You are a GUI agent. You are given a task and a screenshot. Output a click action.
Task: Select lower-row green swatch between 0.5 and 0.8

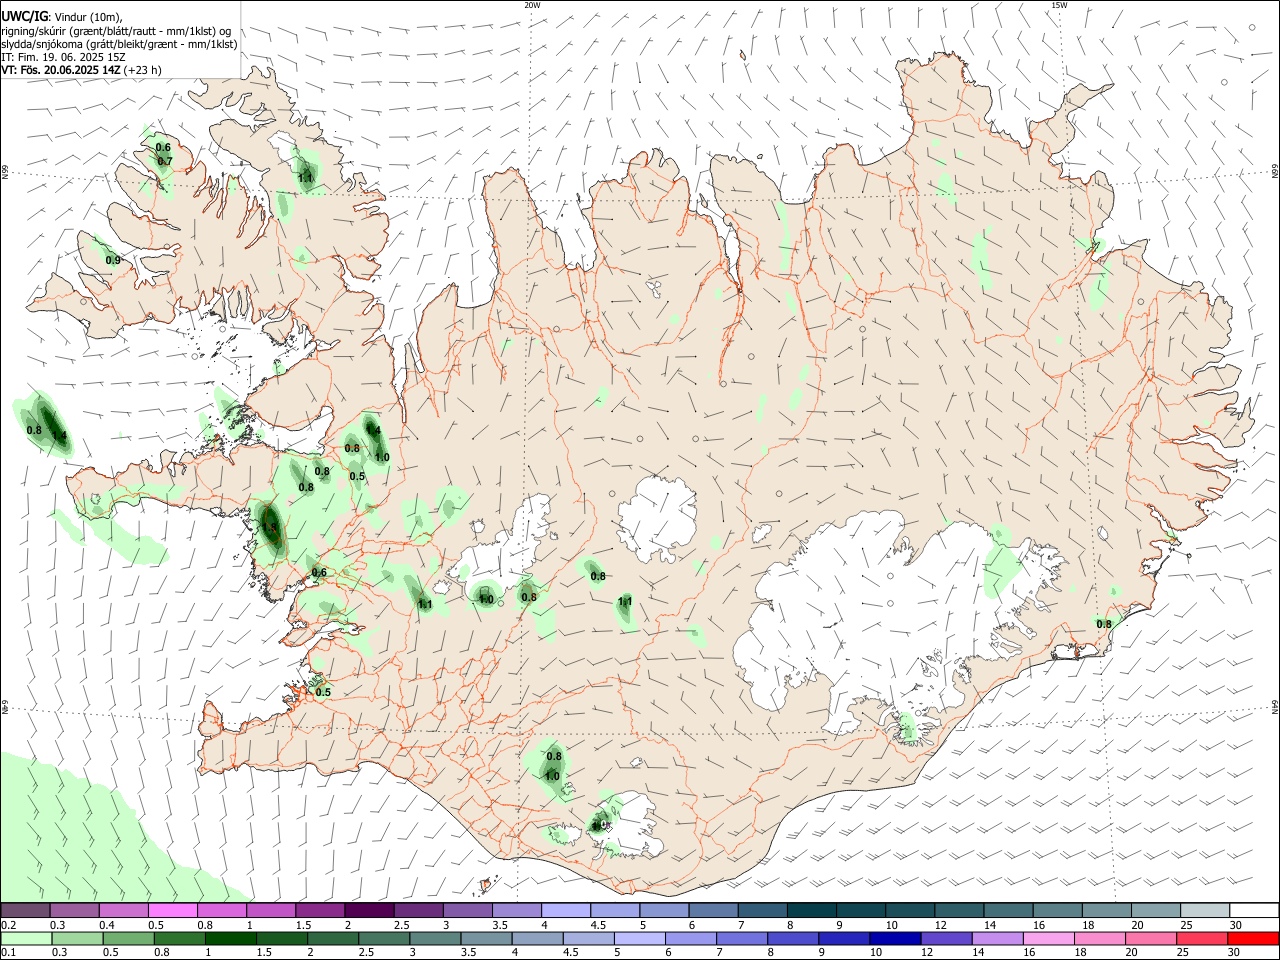click(x=130, y=938)
